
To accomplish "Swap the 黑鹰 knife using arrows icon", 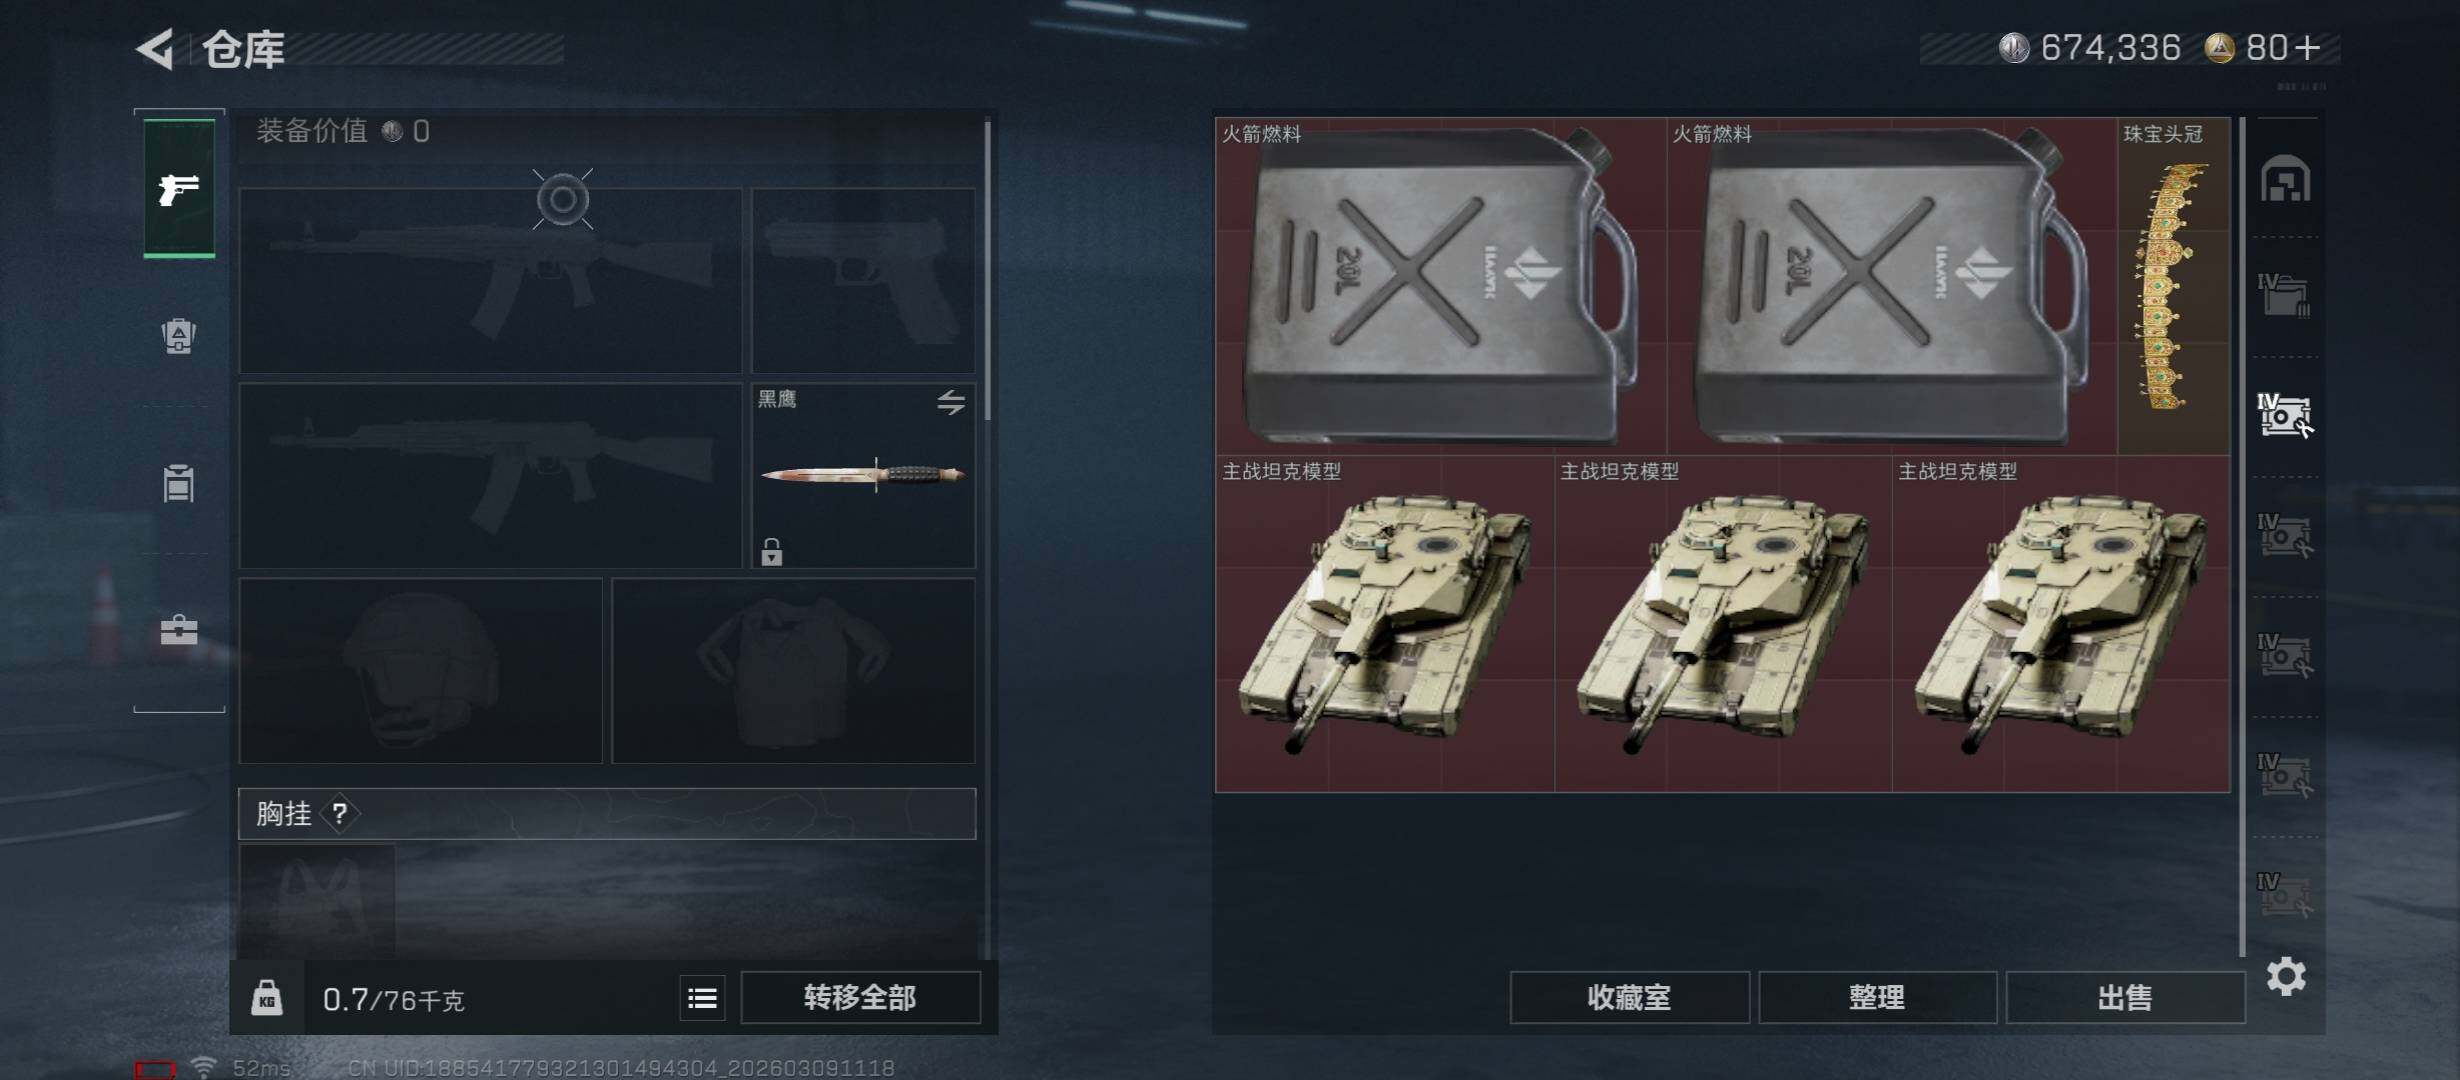I will (951, 402).
